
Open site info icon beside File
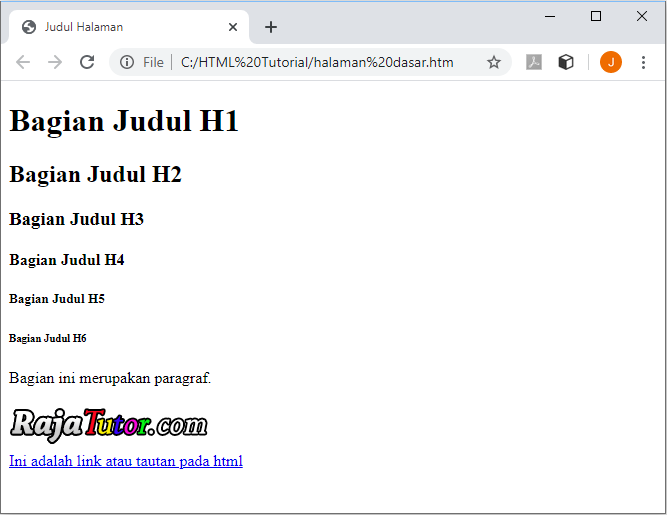[127, 62]
